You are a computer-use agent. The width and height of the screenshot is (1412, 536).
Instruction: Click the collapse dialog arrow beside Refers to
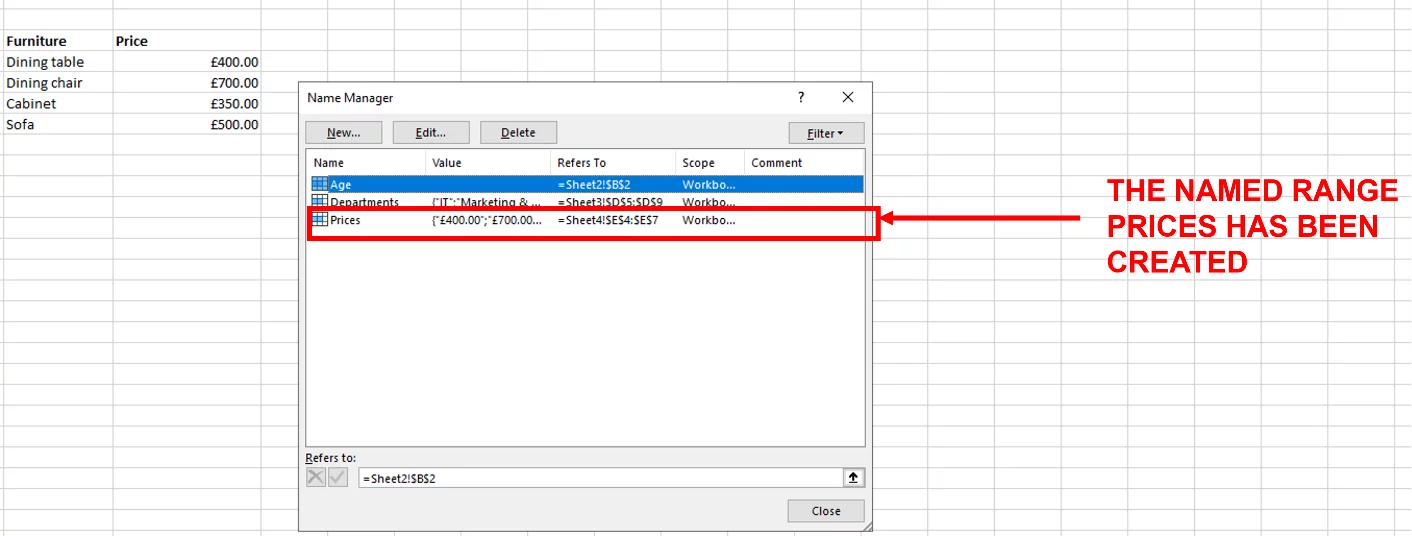pyautogui.click(x=853, y=478)
